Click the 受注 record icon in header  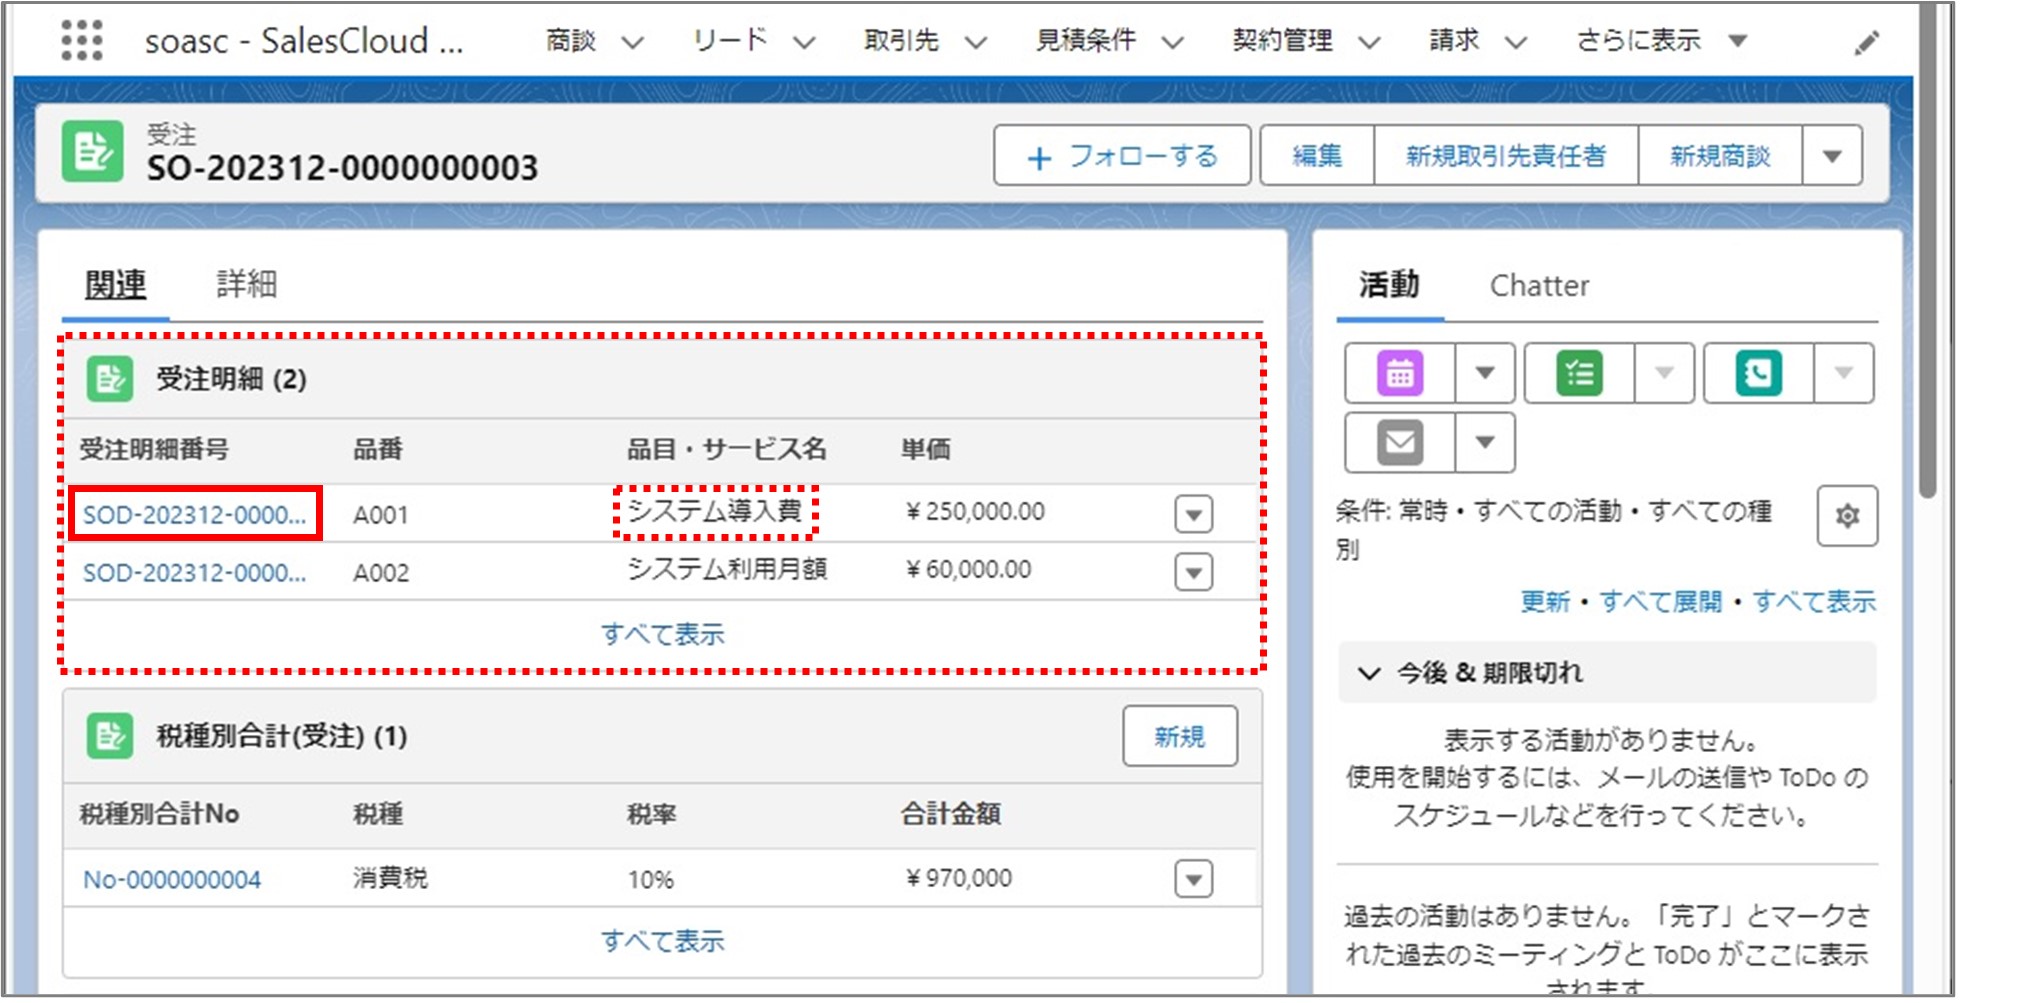click(x=92, y=152)
